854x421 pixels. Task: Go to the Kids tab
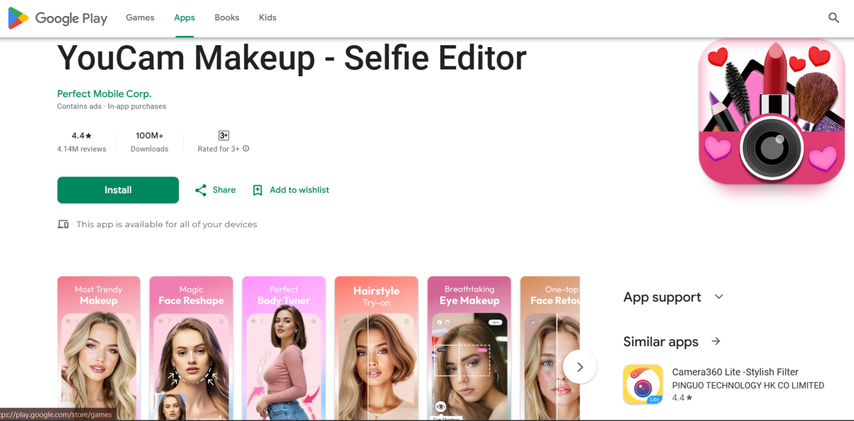(267, 17)
